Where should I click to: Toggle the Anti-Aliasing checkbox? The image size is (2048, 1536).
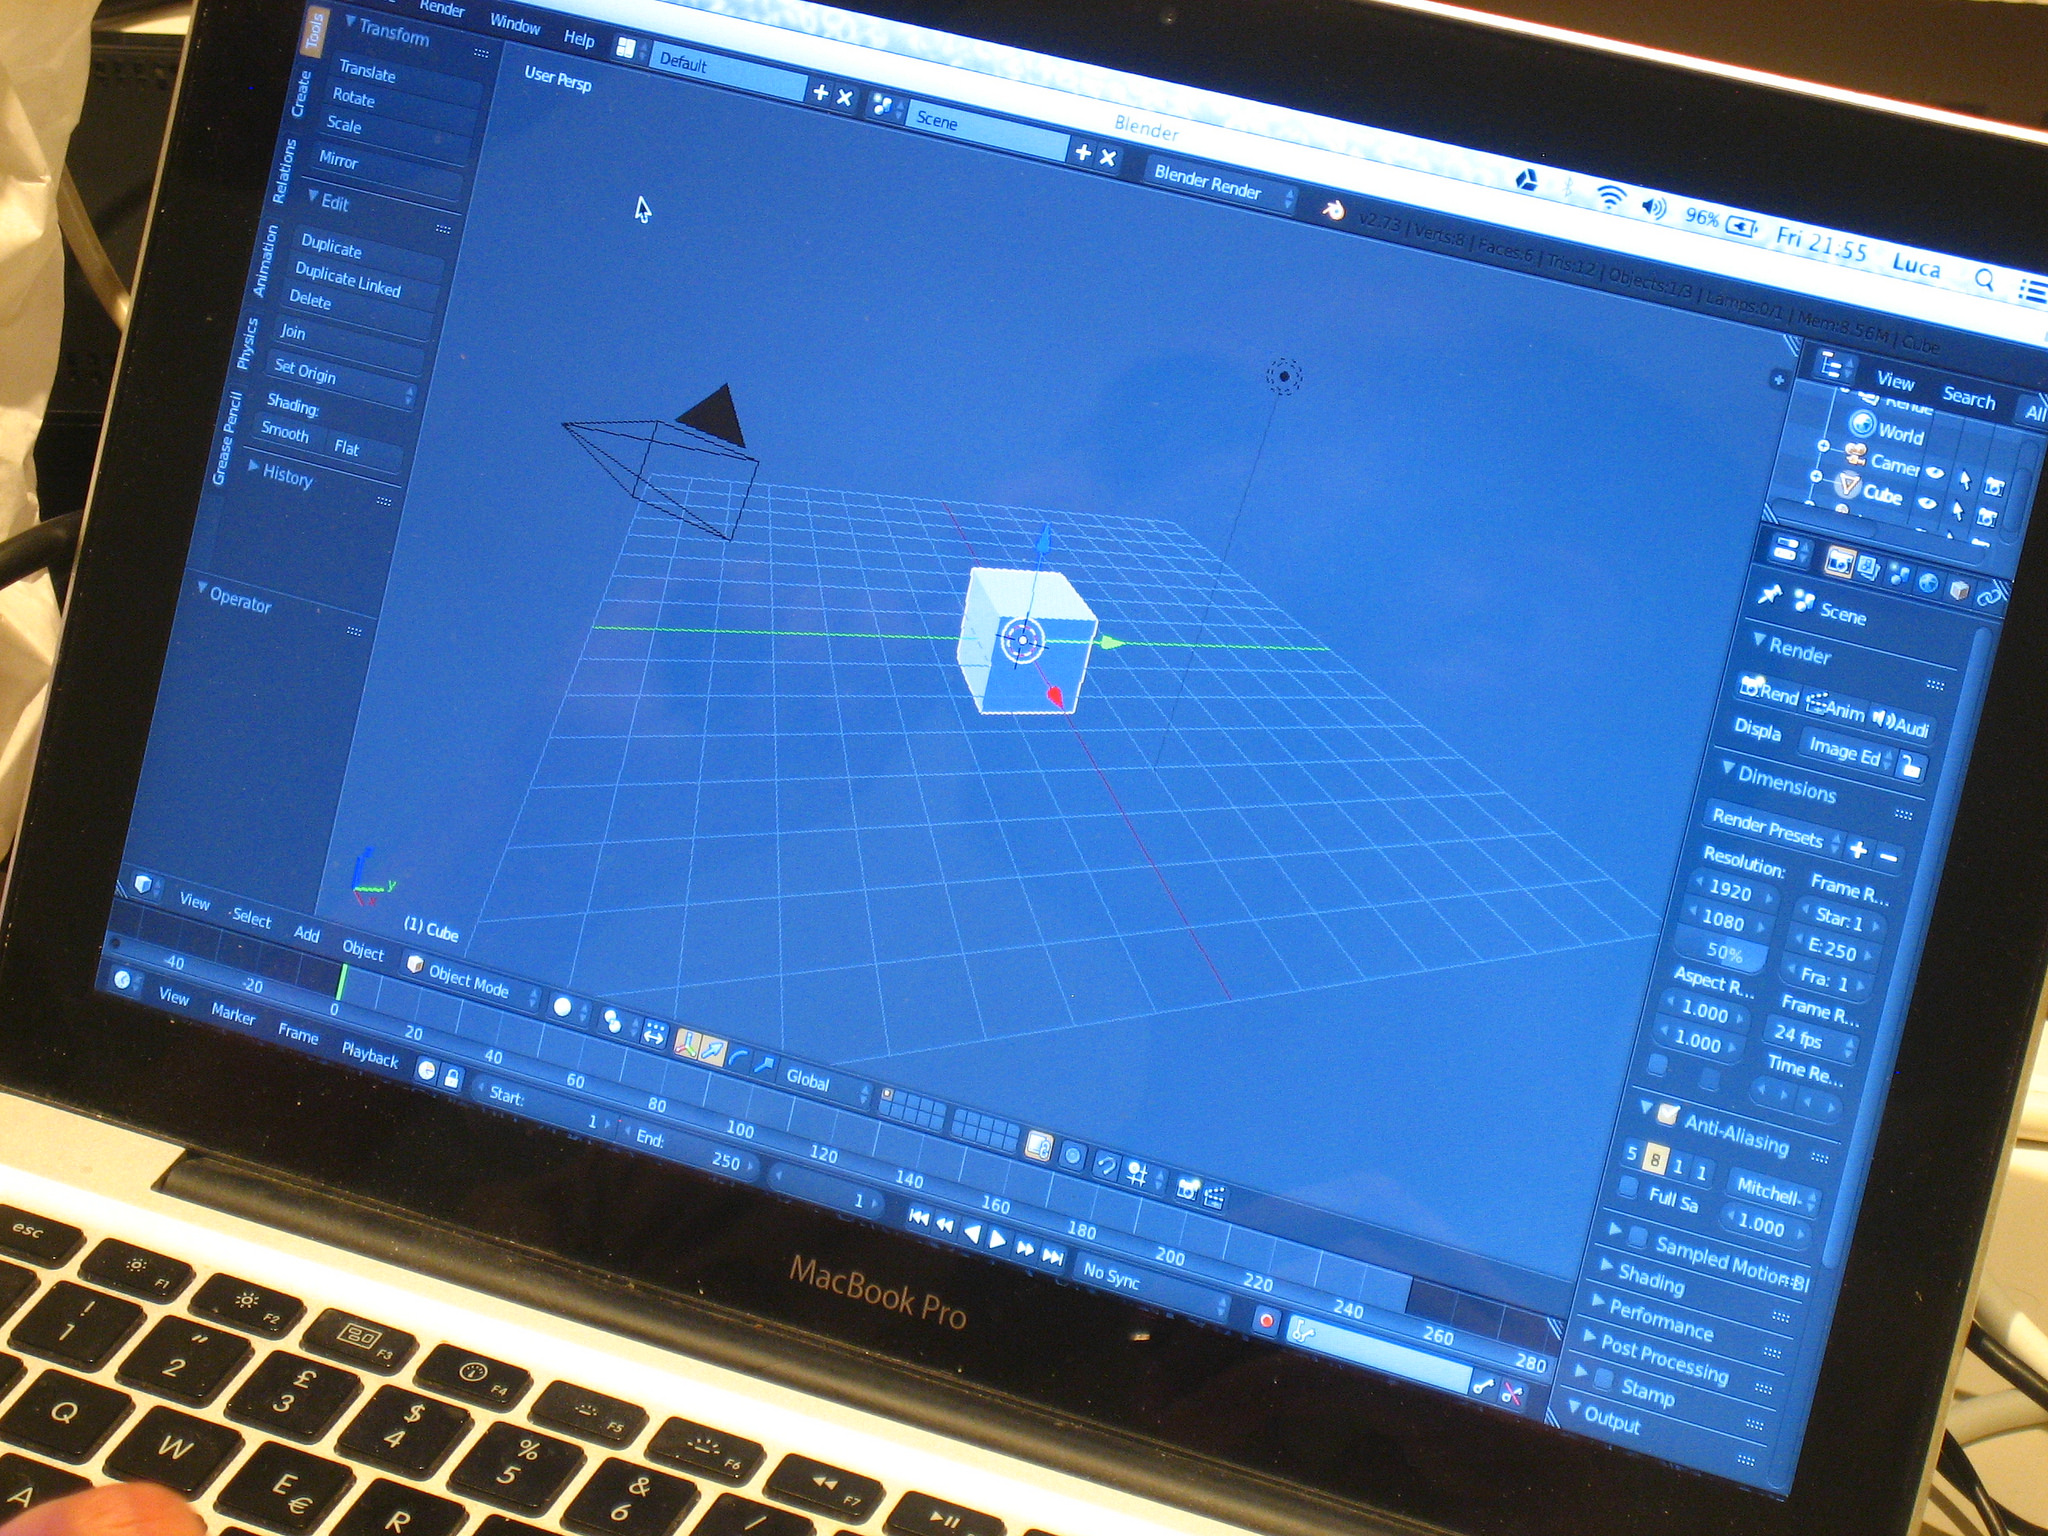1668,1113
